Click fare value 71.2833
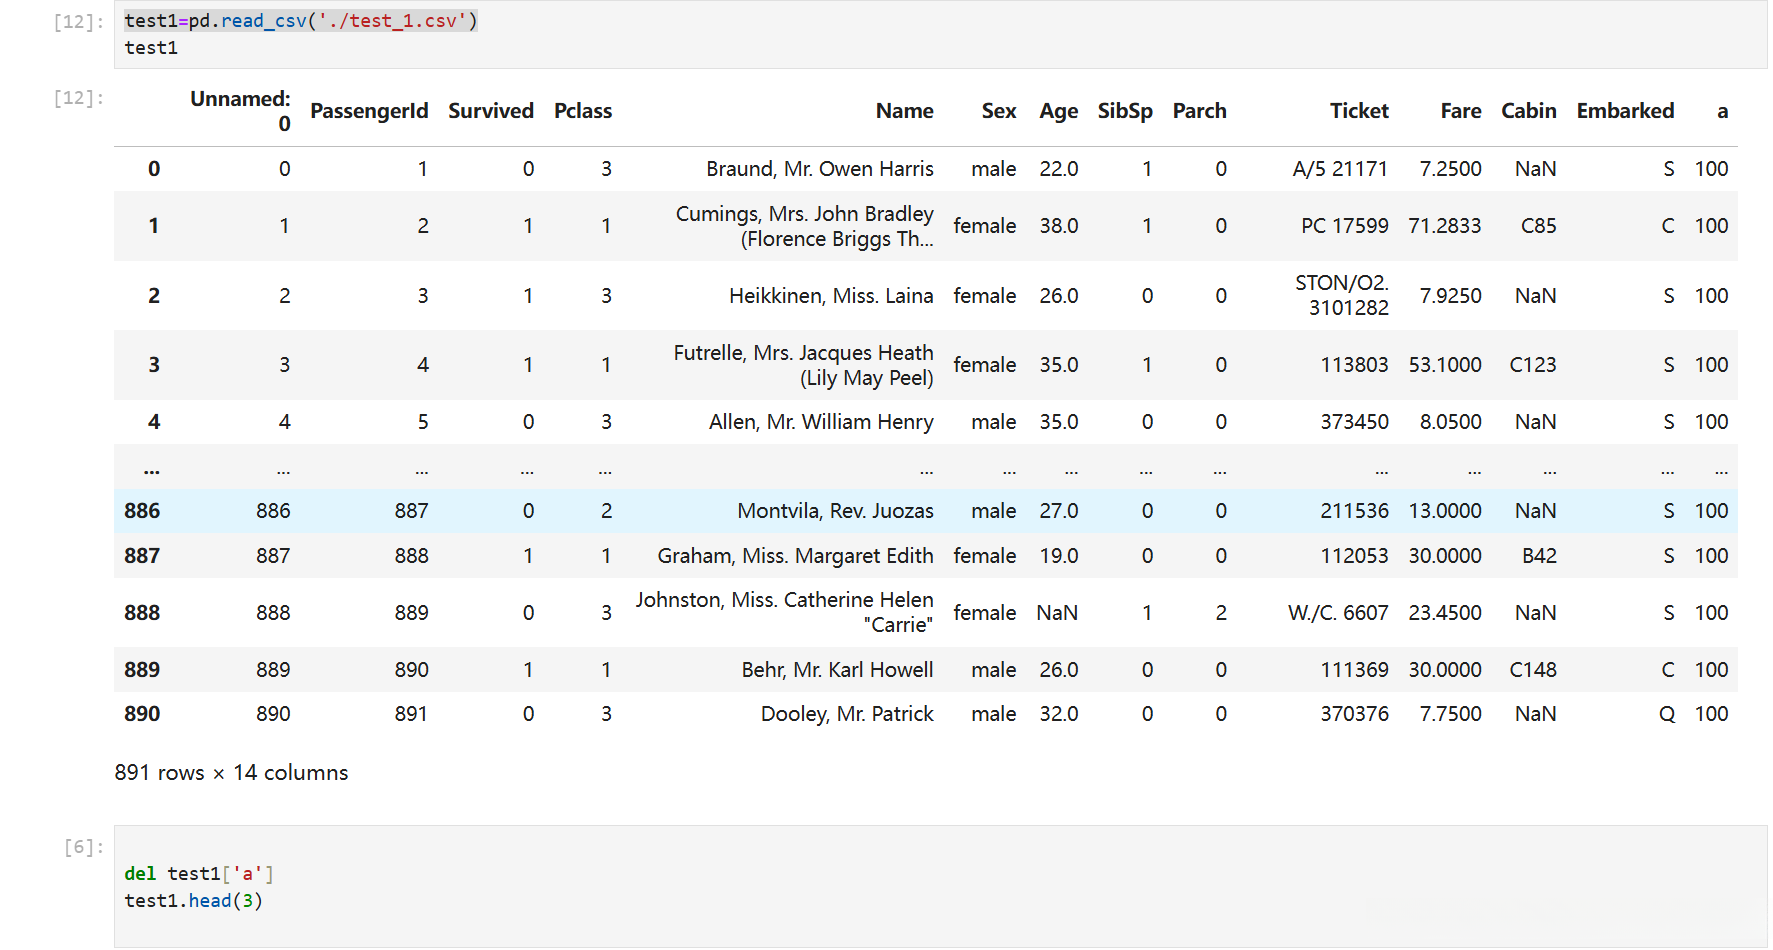The height and width of the screenshot is (950, 1773). point(1445,226)
